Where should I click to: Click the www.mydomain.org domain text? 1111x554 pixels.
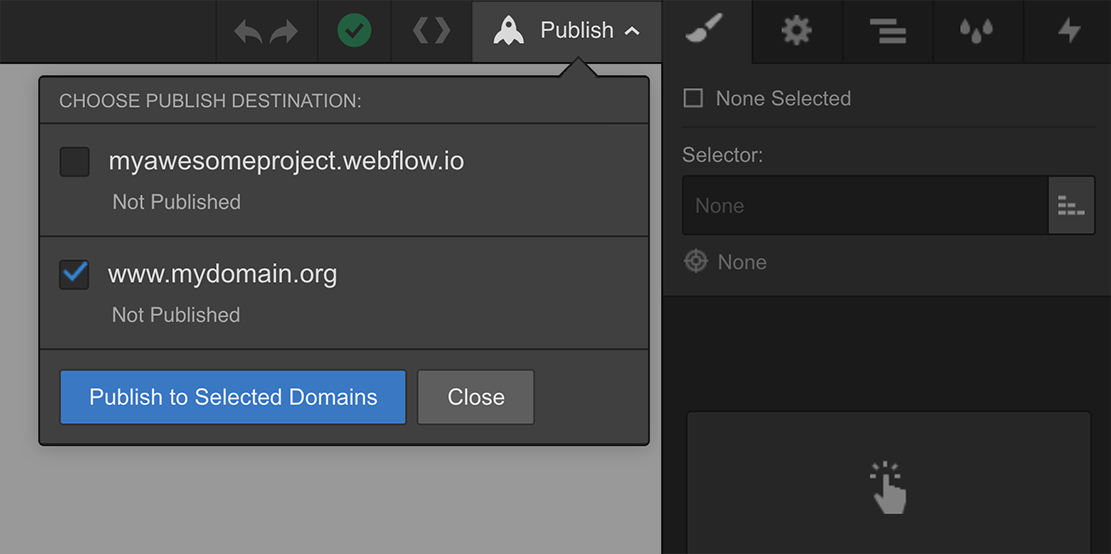tap(222, 273)
